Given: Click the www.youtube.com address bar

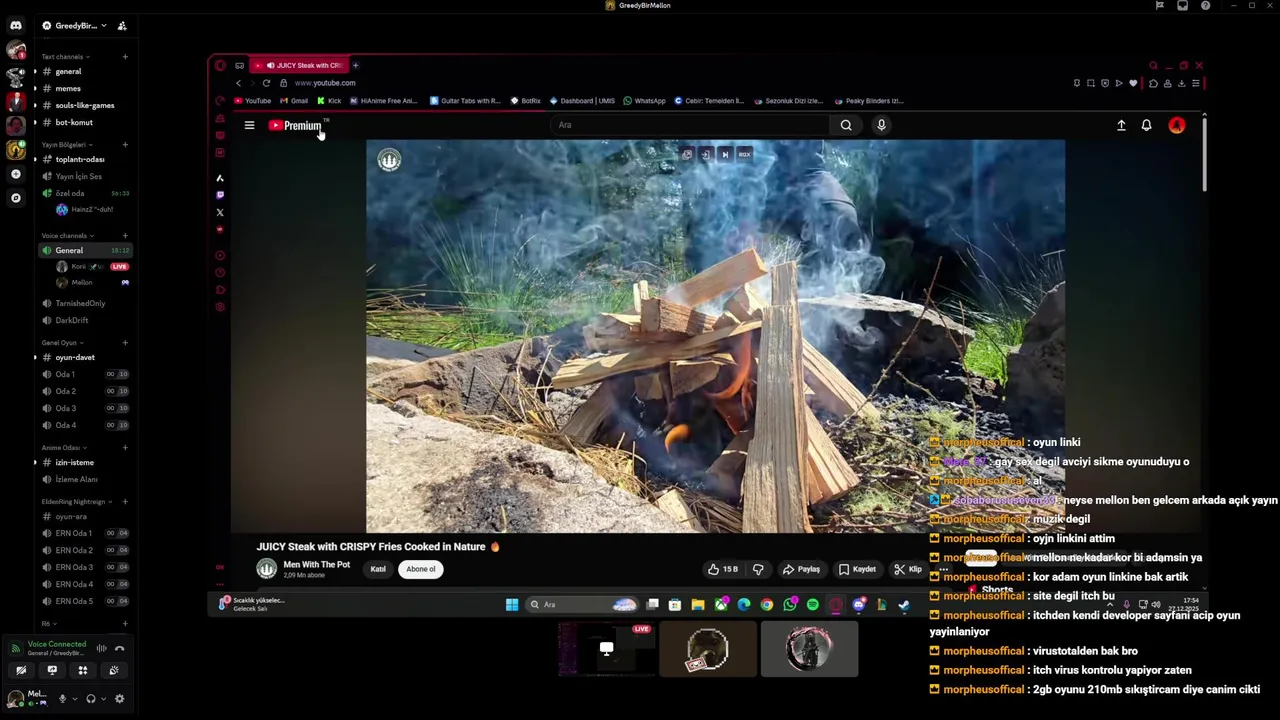Looking at the screenshot, I should 325,83.
